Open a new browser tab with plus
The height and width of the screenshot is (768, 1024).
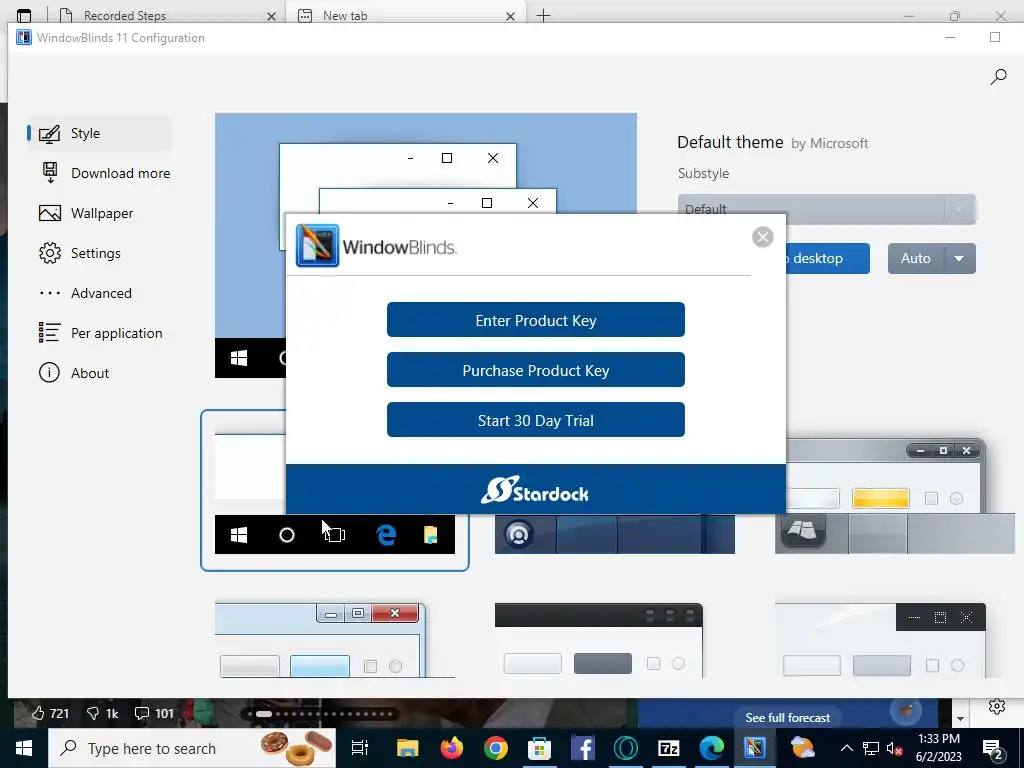(x=543, y=15)
